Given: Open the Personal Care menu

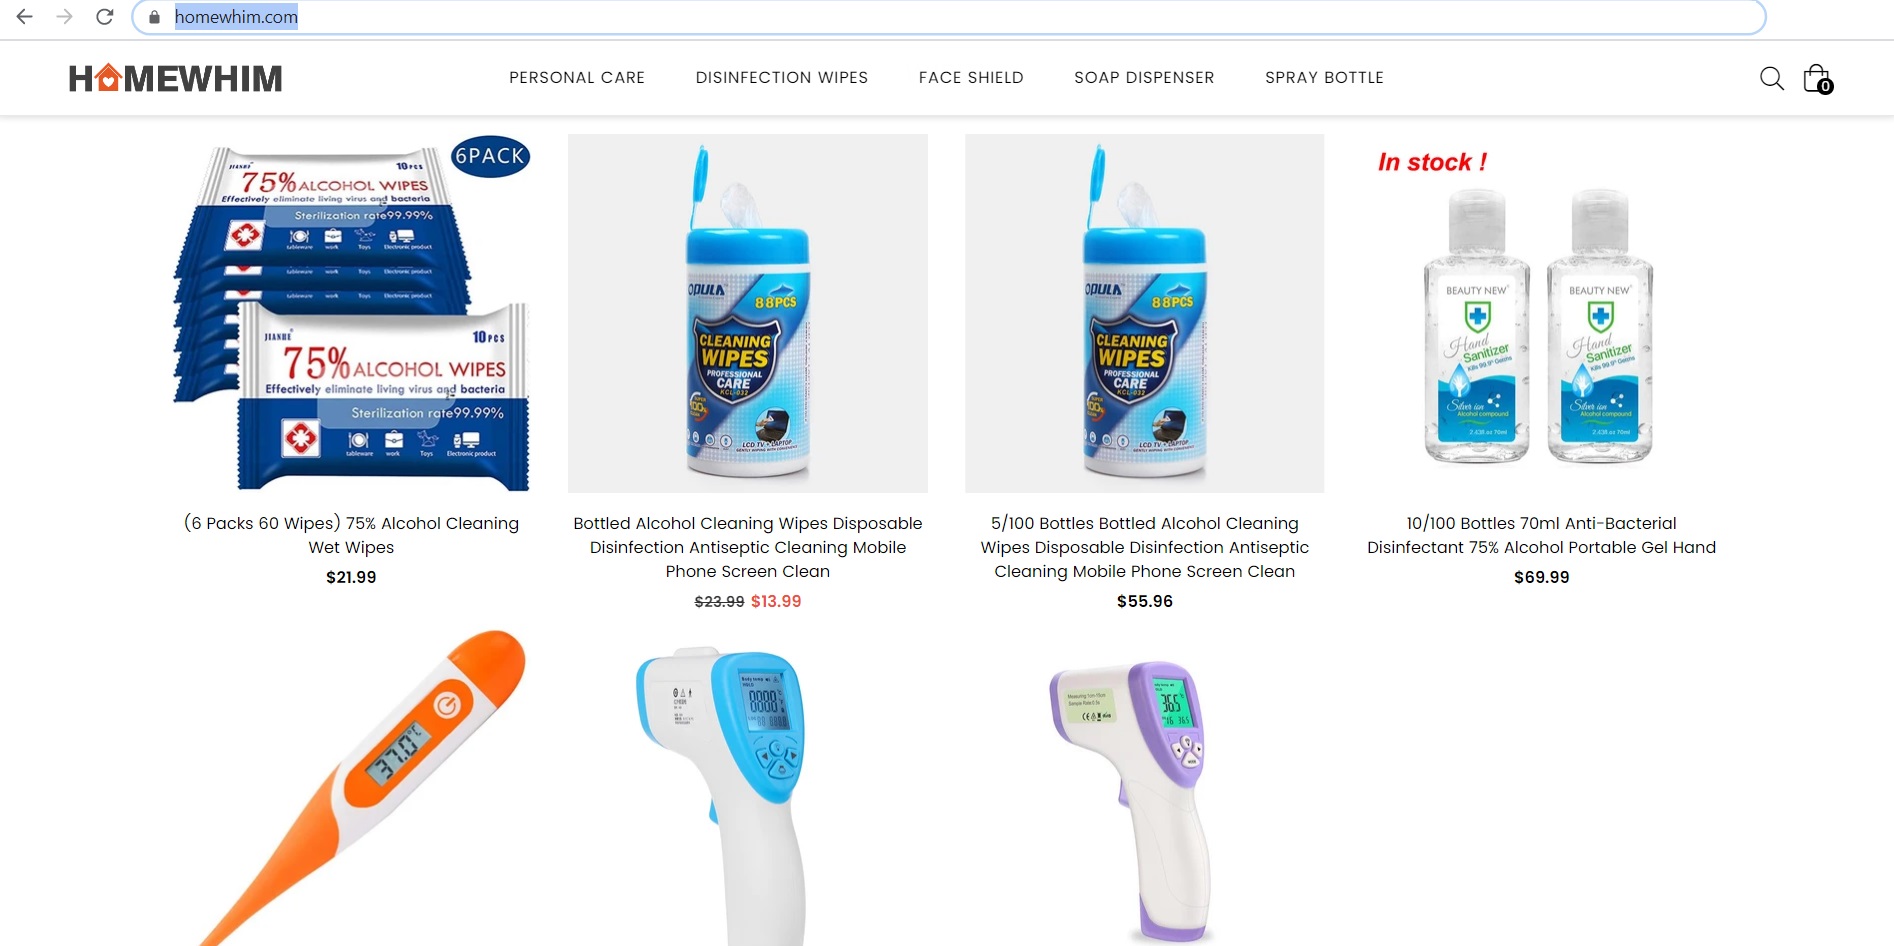Looking at the screenshot, I should click(x=577, y=78).
